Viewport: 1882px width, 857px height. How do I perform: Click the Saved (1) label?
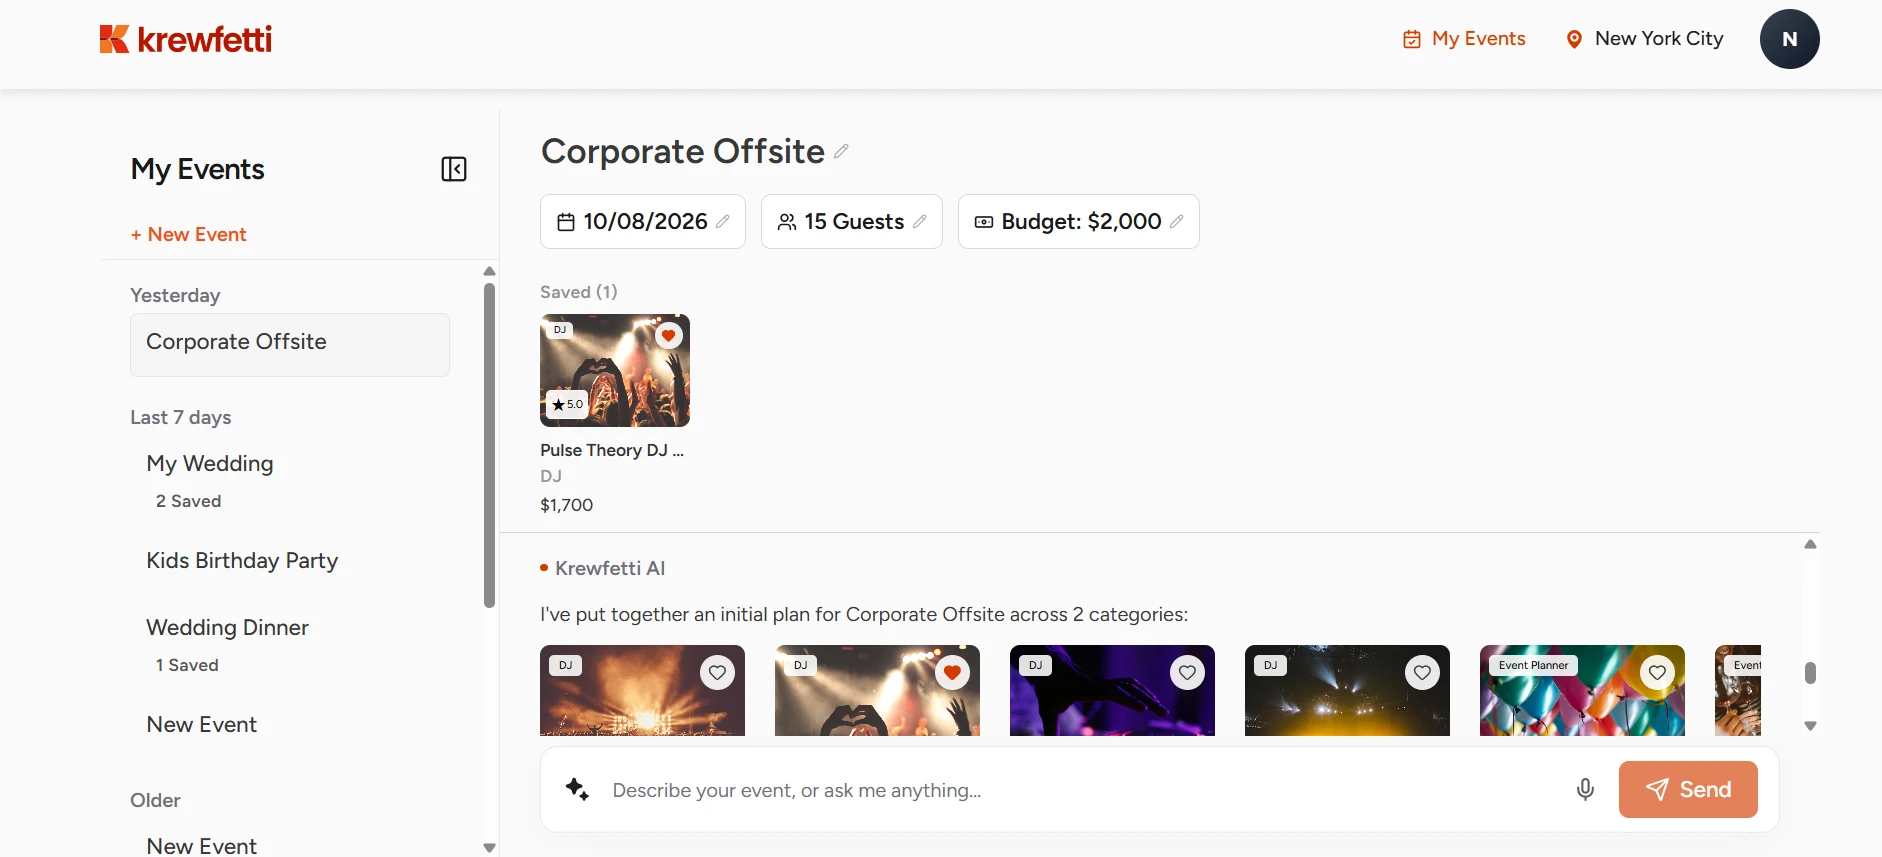(x=579, y=292)
